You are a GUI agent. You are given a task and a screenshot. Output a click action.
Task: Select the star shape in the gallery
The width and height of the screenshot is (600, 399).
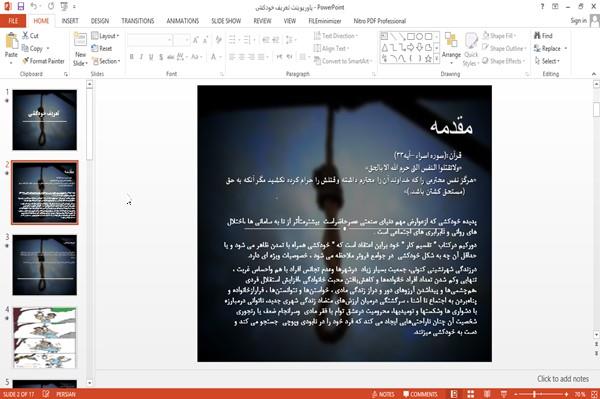(428, 59)
